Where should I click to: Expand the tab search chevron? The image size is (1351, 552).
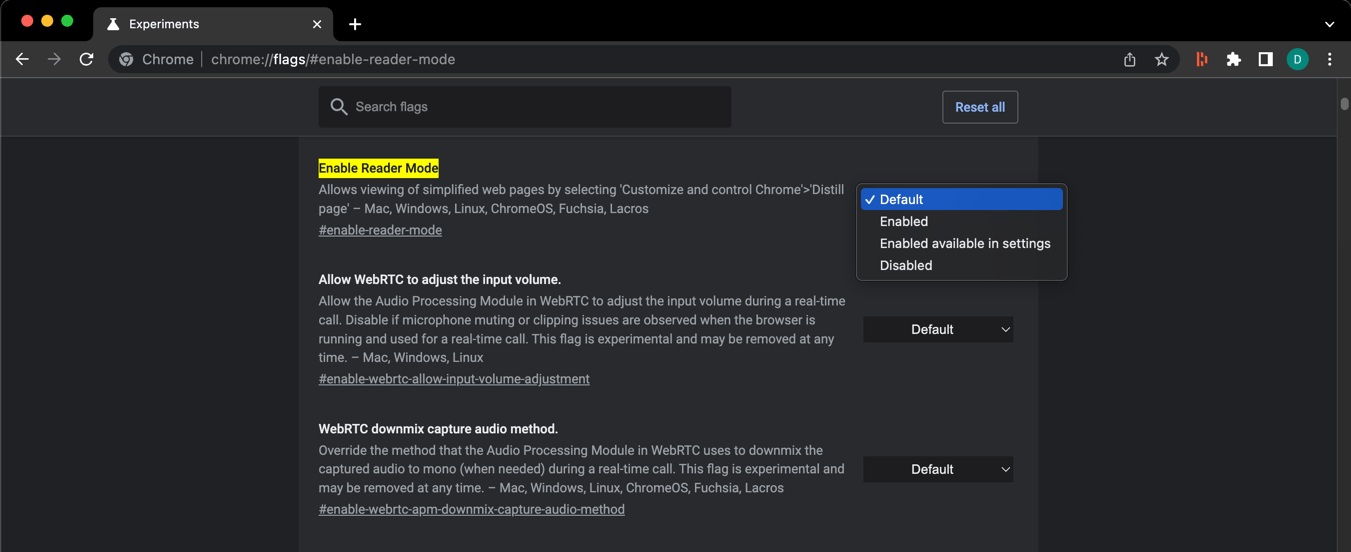1329,24
